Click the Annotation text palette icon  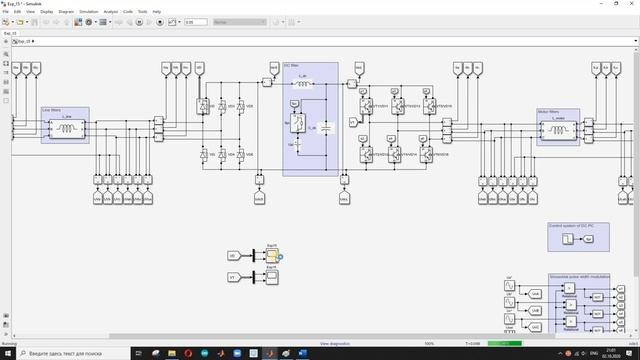(6, 82)
